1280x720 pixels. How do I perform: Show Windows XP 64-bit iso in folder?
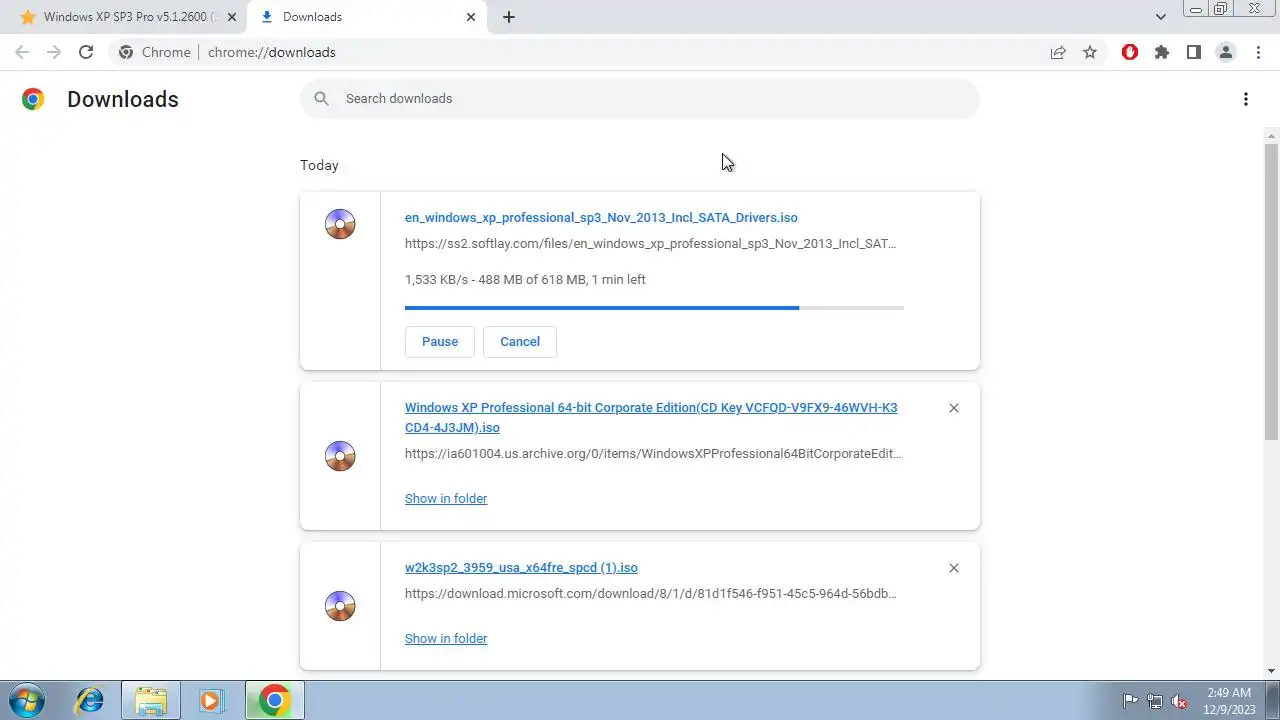point(446,498)
